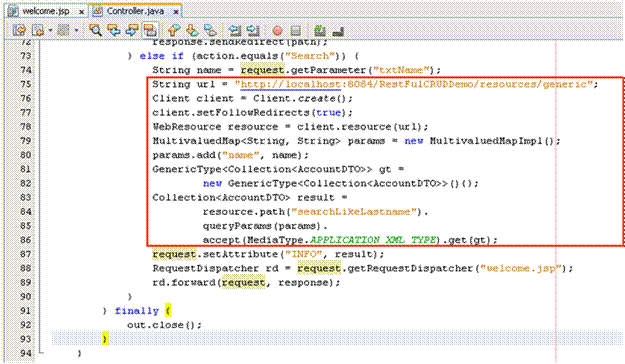Click MultivaluedMapImpl on line 79
Image resolution: width=625 pixels, height=364 pixels.
tap(486, 141)
